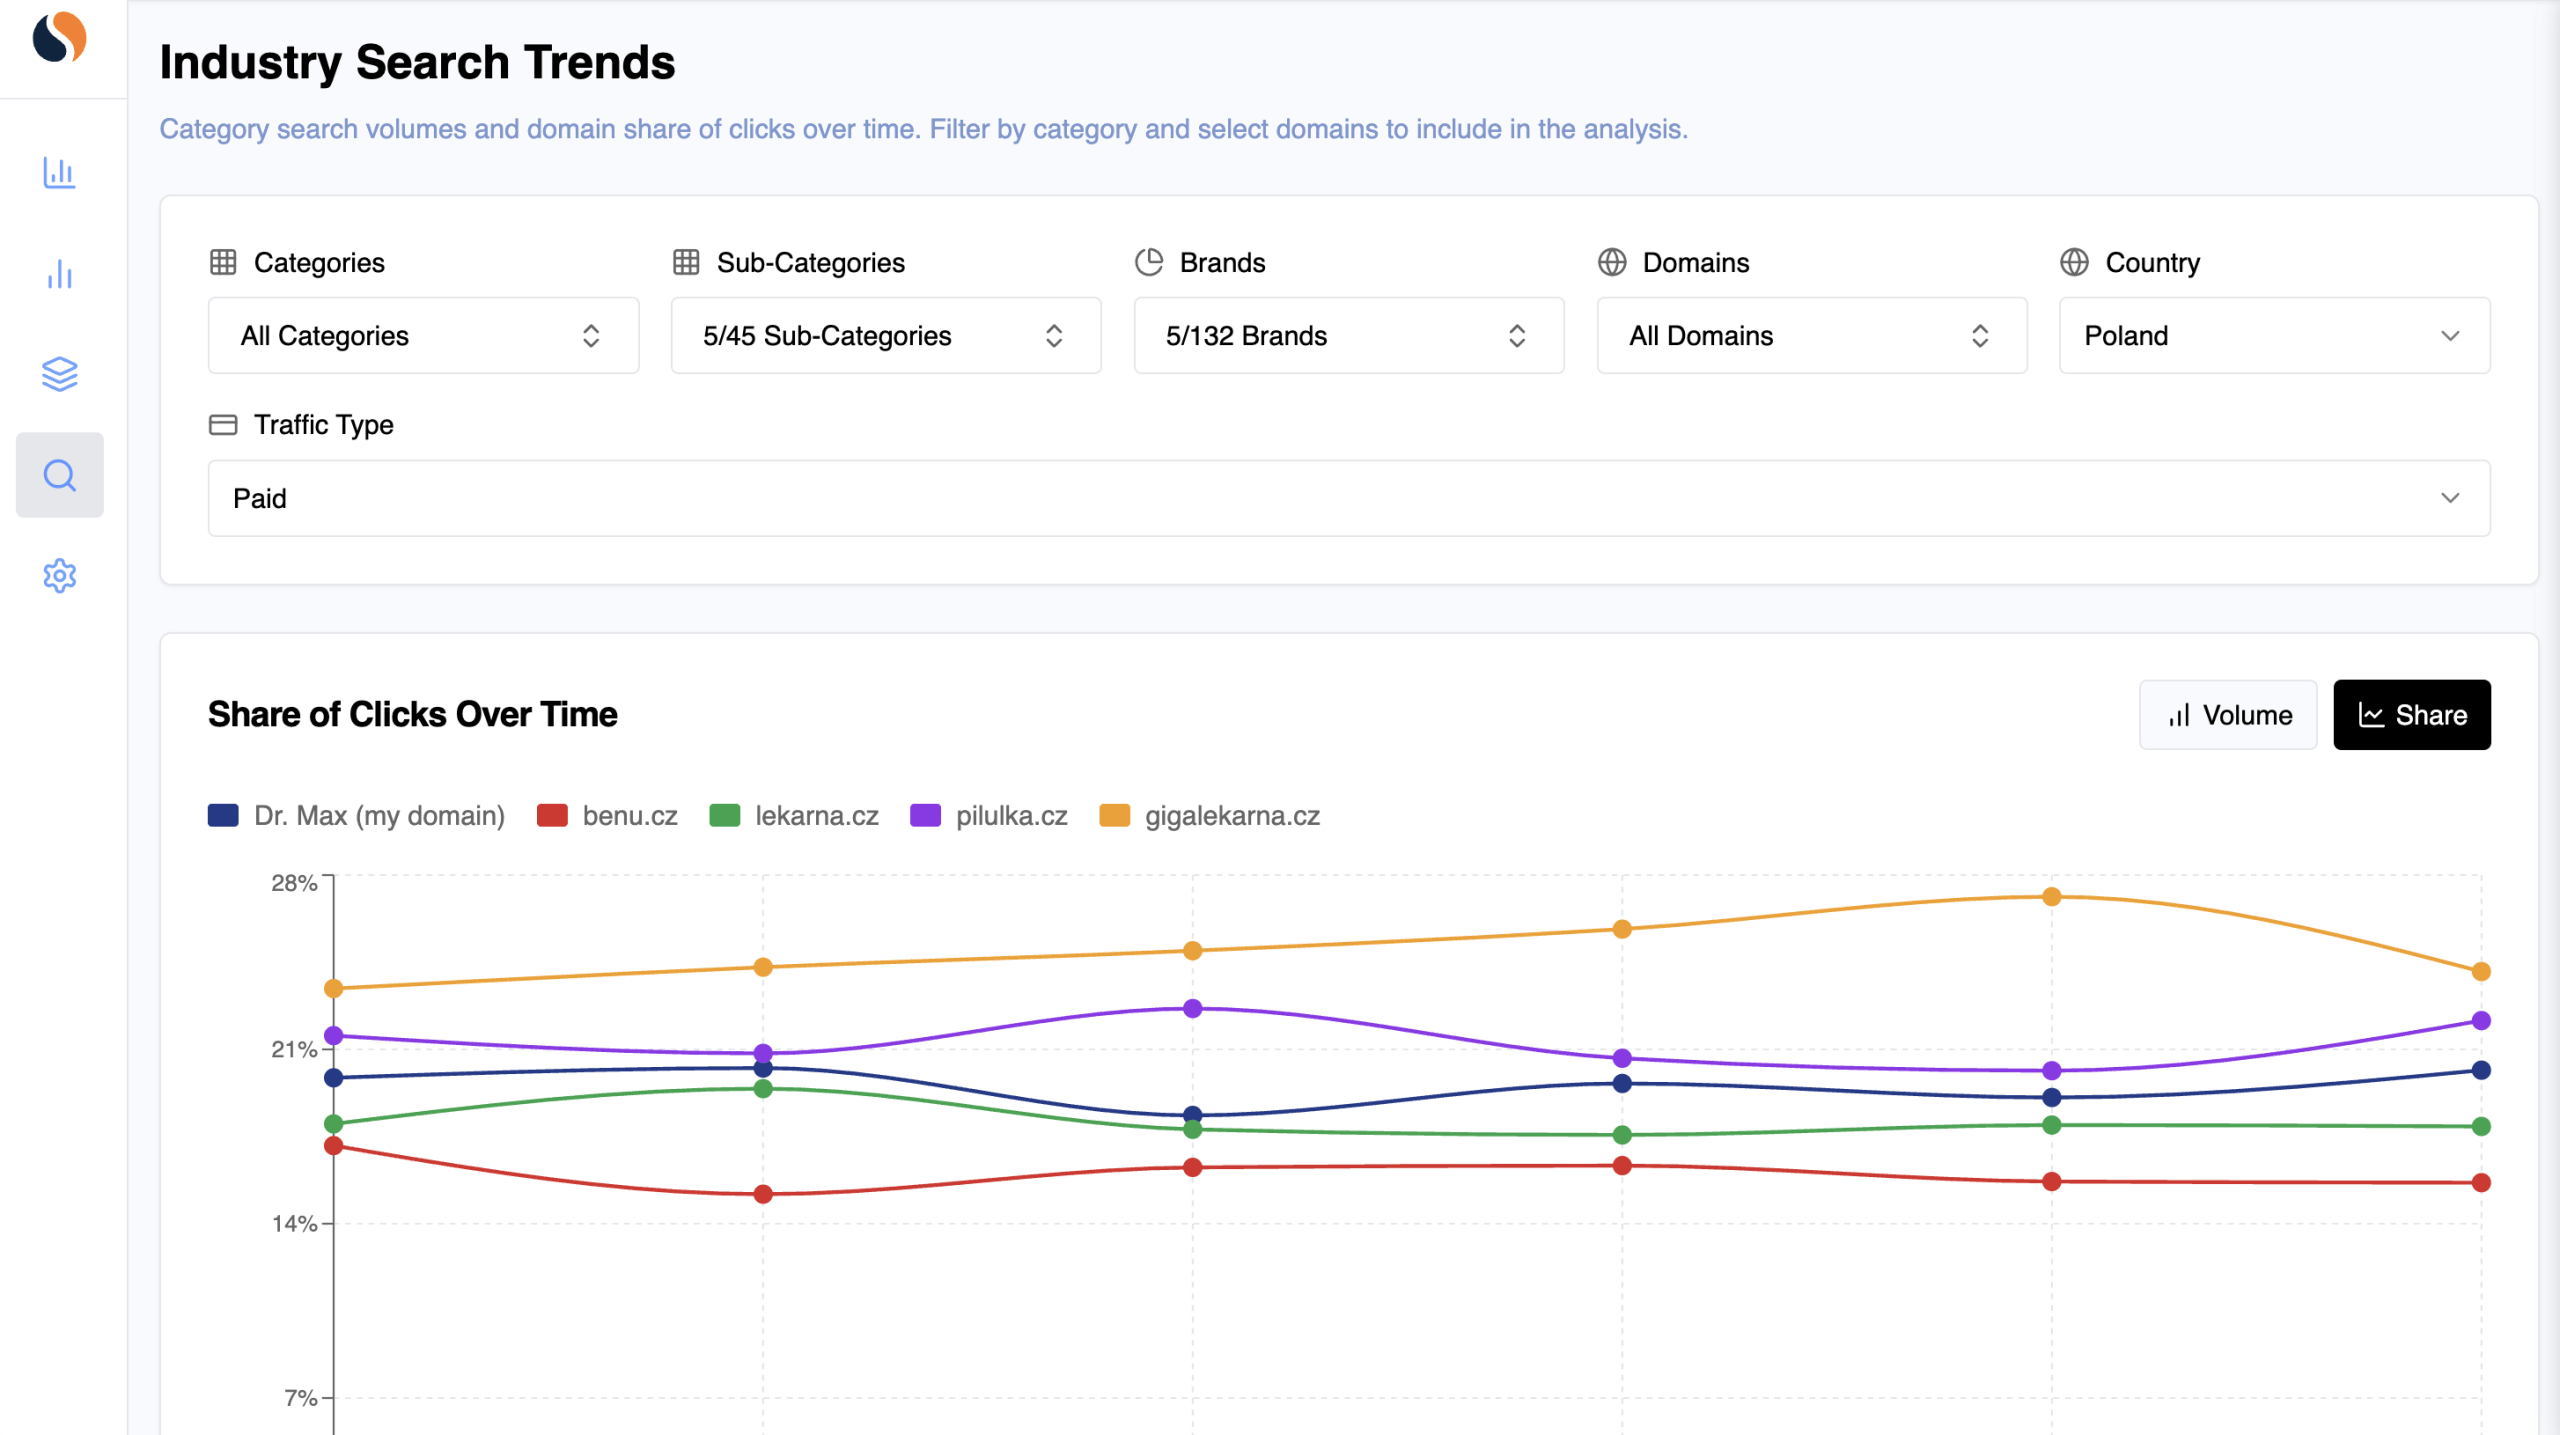Open the All Categories dropdown
This screenshot has height=1435, width=2560.
click(x=423, y=336)
